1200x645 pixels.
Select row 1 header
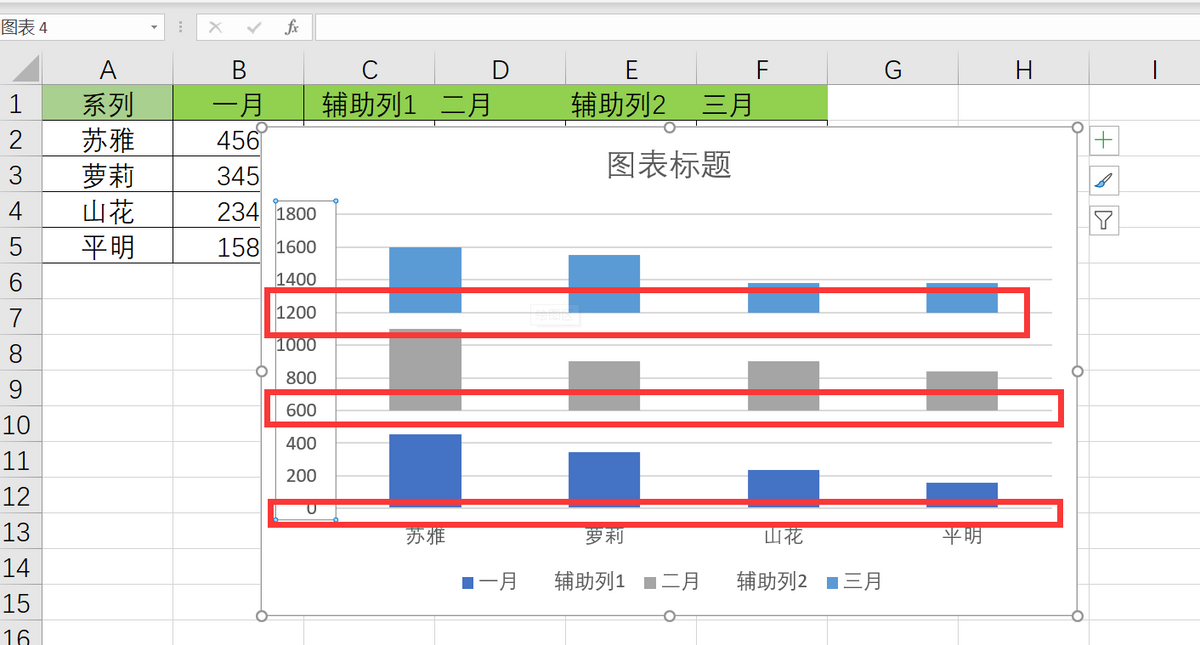pyautogui.click(x=21, y=104)
